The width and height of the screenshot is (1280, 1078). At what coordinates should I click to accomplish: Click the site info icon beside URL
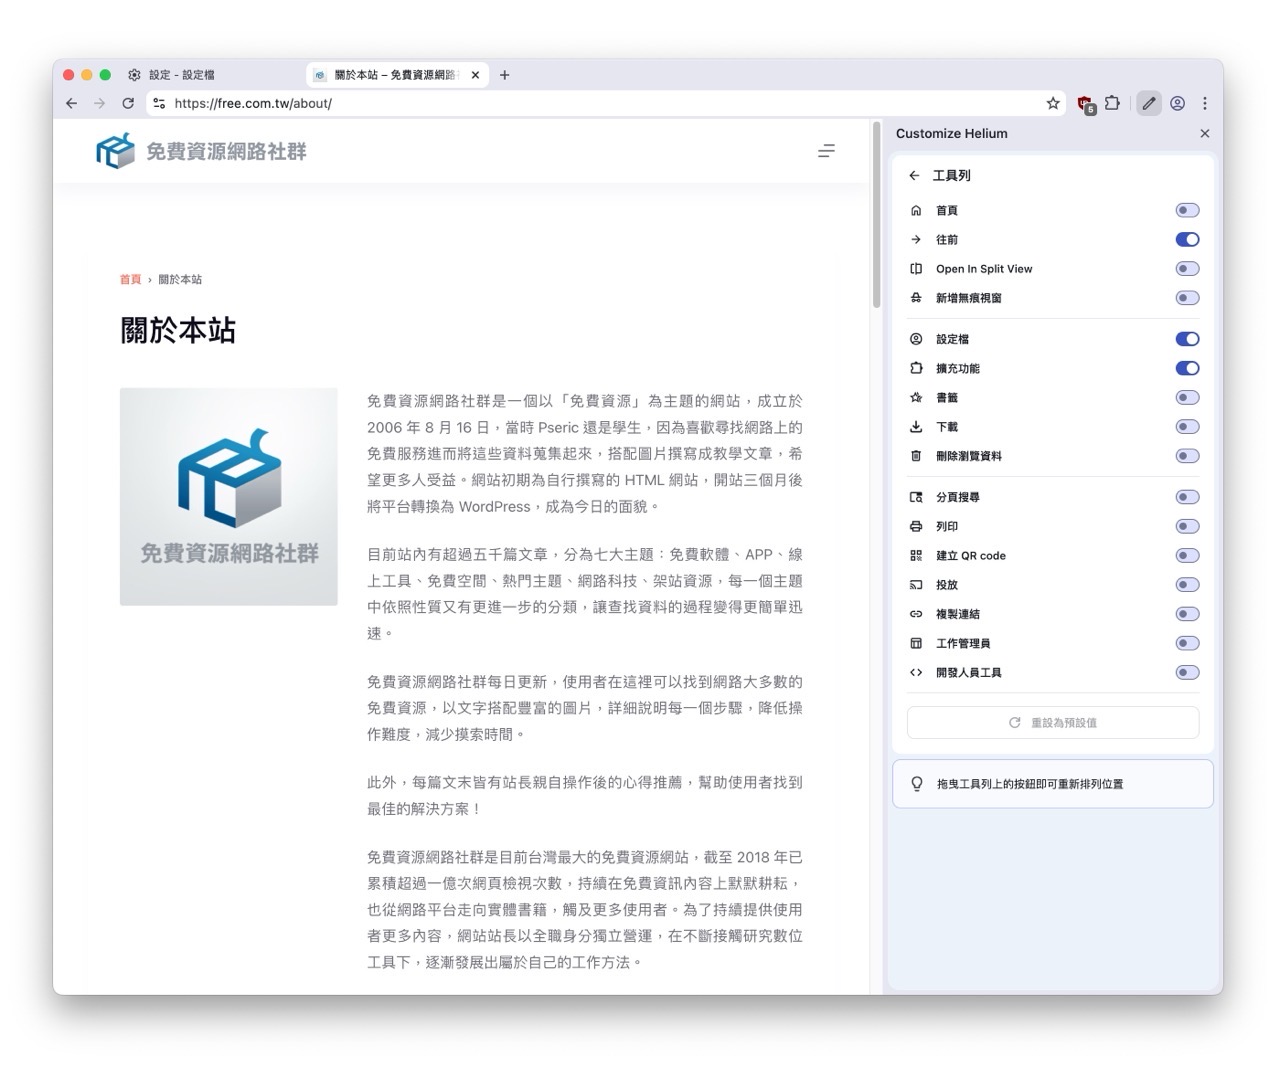[x=159, y=103]
